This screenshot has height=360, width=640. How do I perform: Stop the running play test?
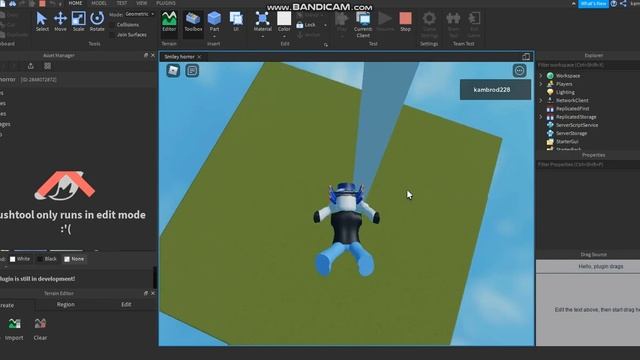click(405, 22)
